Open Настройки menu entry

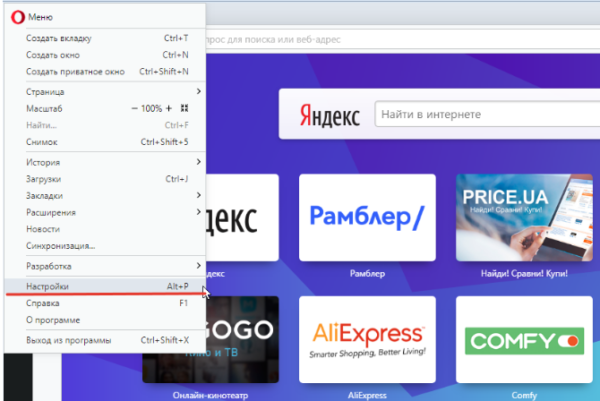click(105, 286)
